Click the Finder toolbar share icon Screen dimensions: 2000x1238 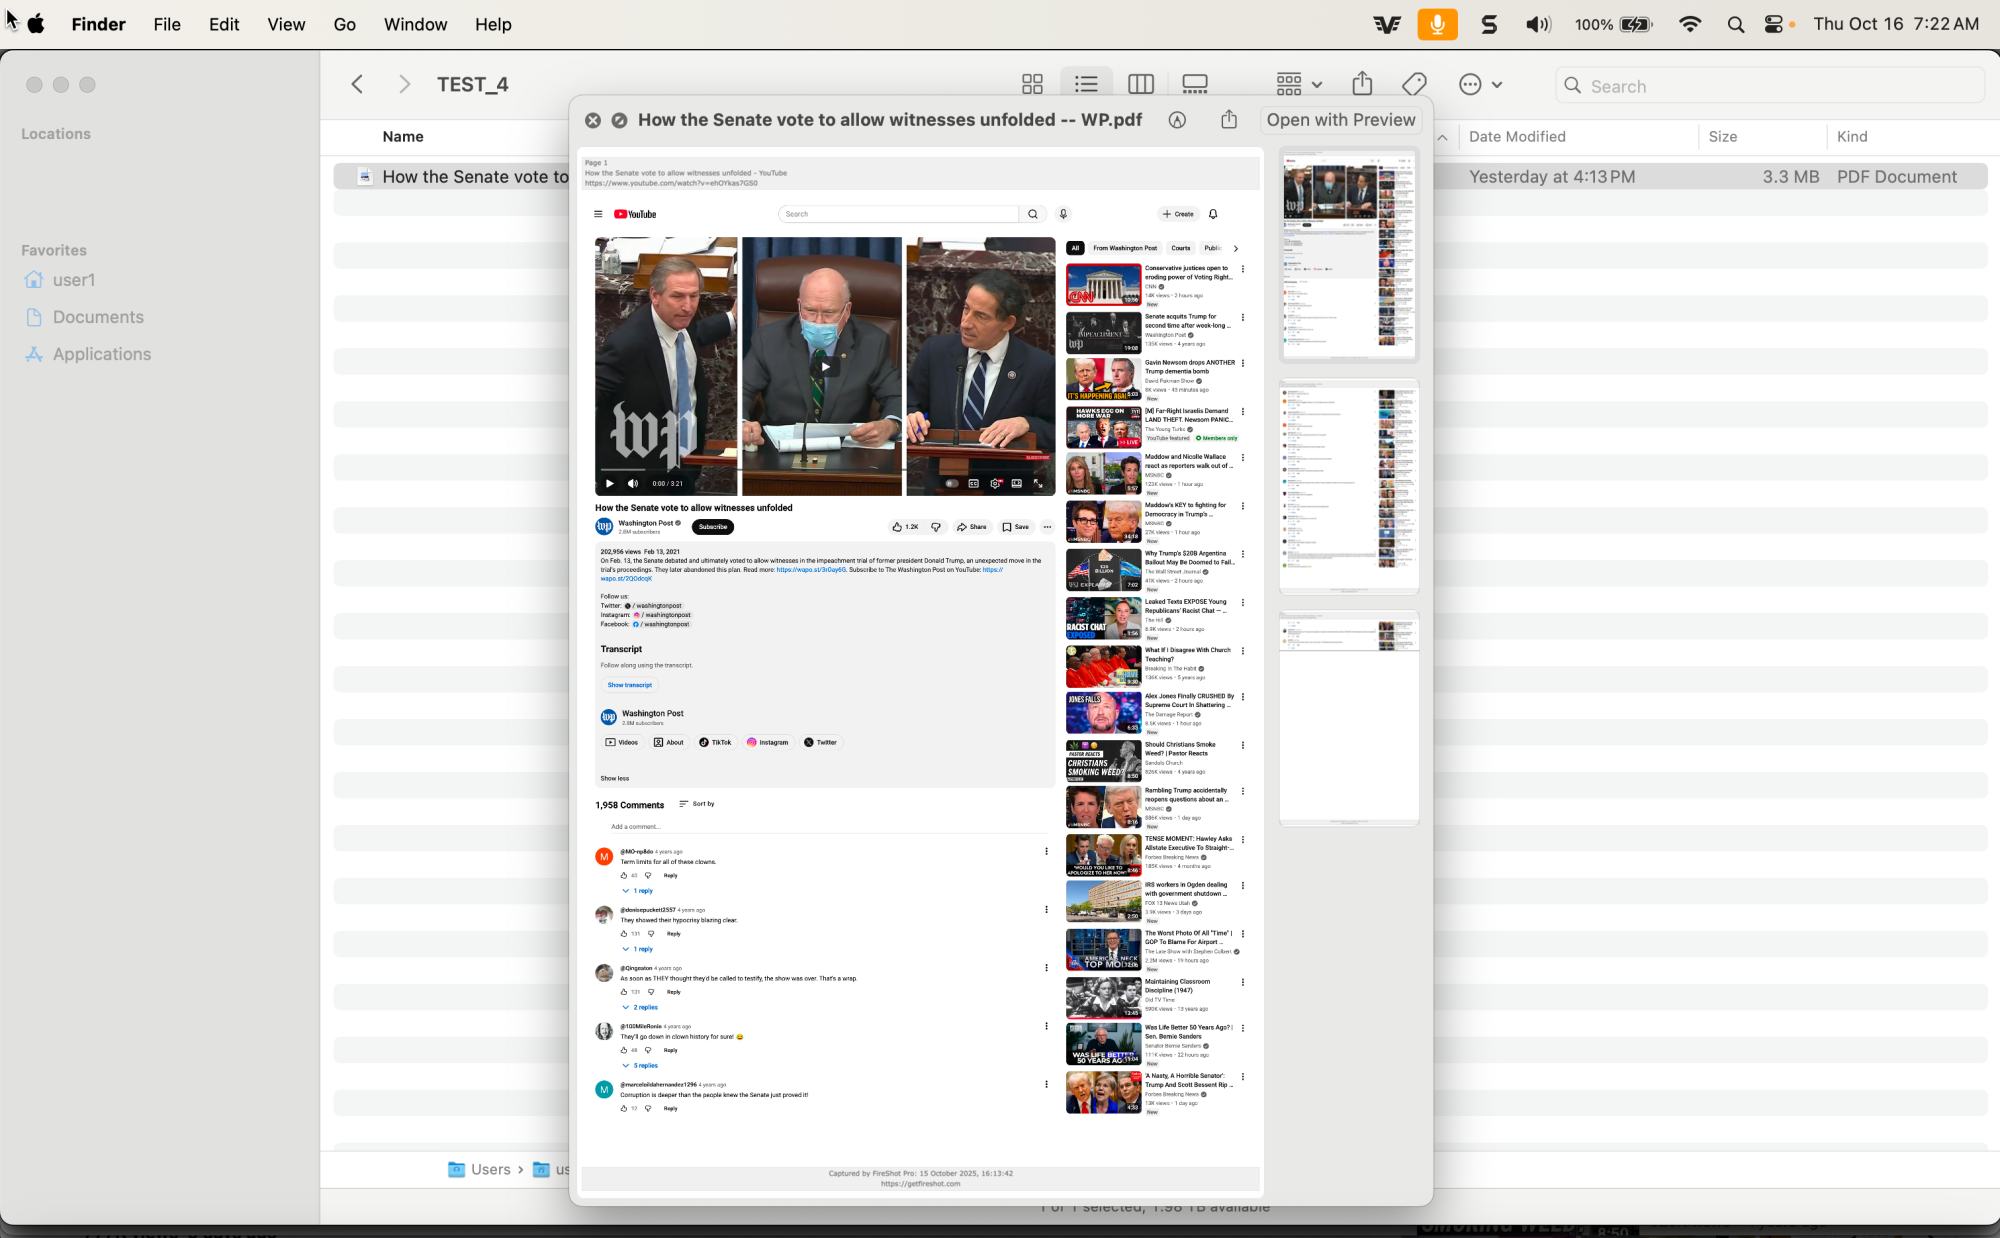tap(1362, 85)
